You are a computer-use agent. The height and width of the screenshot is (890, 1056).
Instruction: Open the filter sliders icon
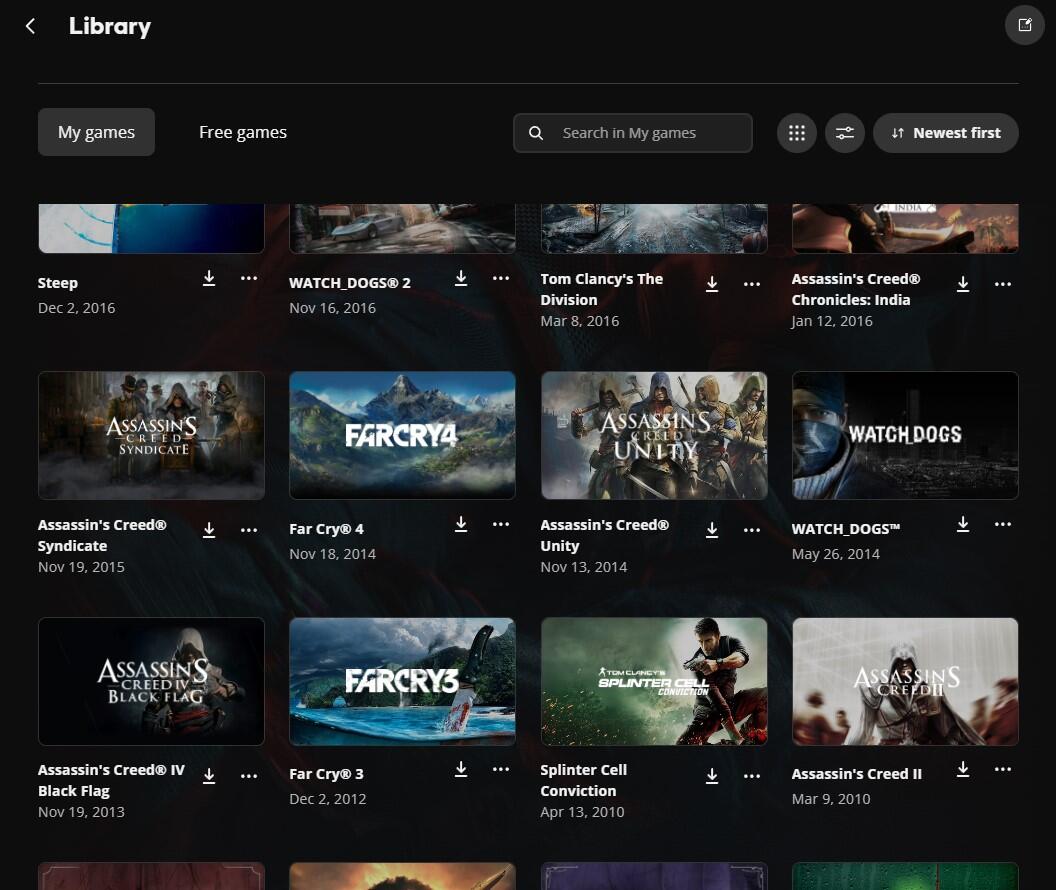click(845, 133)
